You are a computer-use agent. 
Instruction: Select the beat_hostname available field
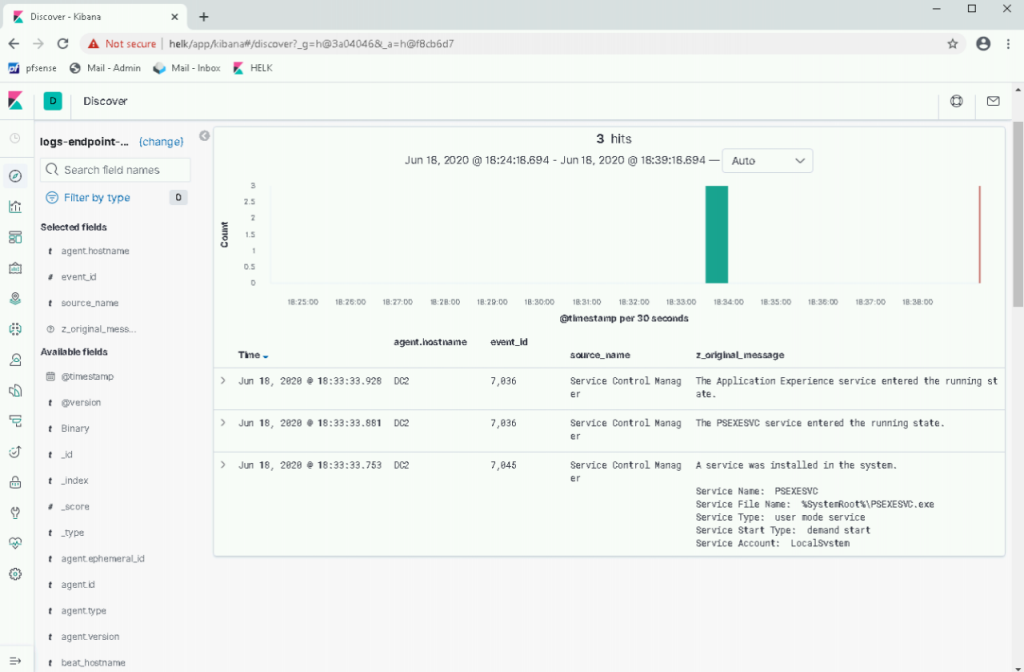[x=93, y=663]
